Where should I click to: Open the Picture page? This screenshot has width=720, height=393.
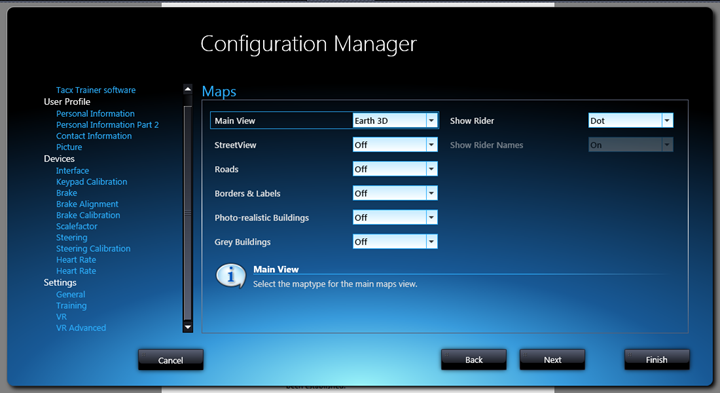(69, 147)
